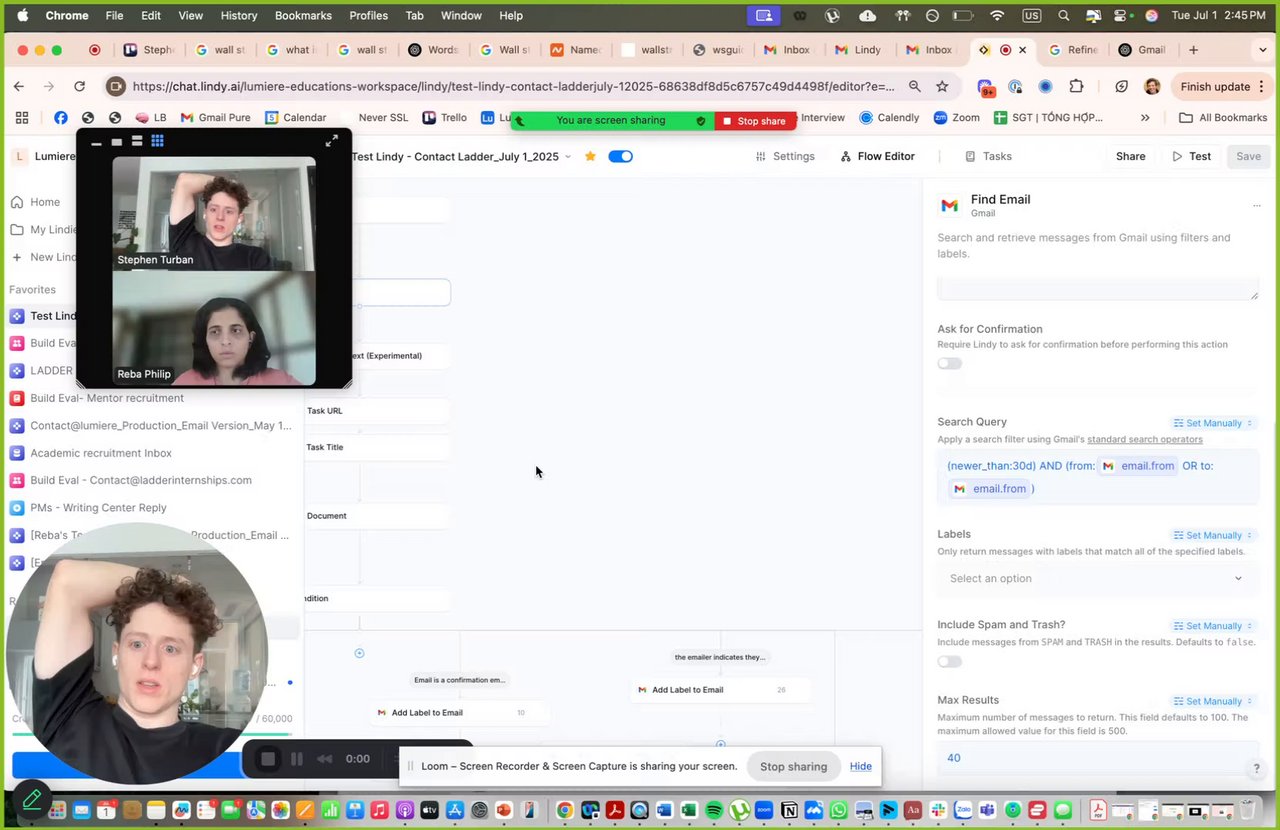Open the Find Email panel three-dot menu
1280x830 pixels.
click(1257, 205)
